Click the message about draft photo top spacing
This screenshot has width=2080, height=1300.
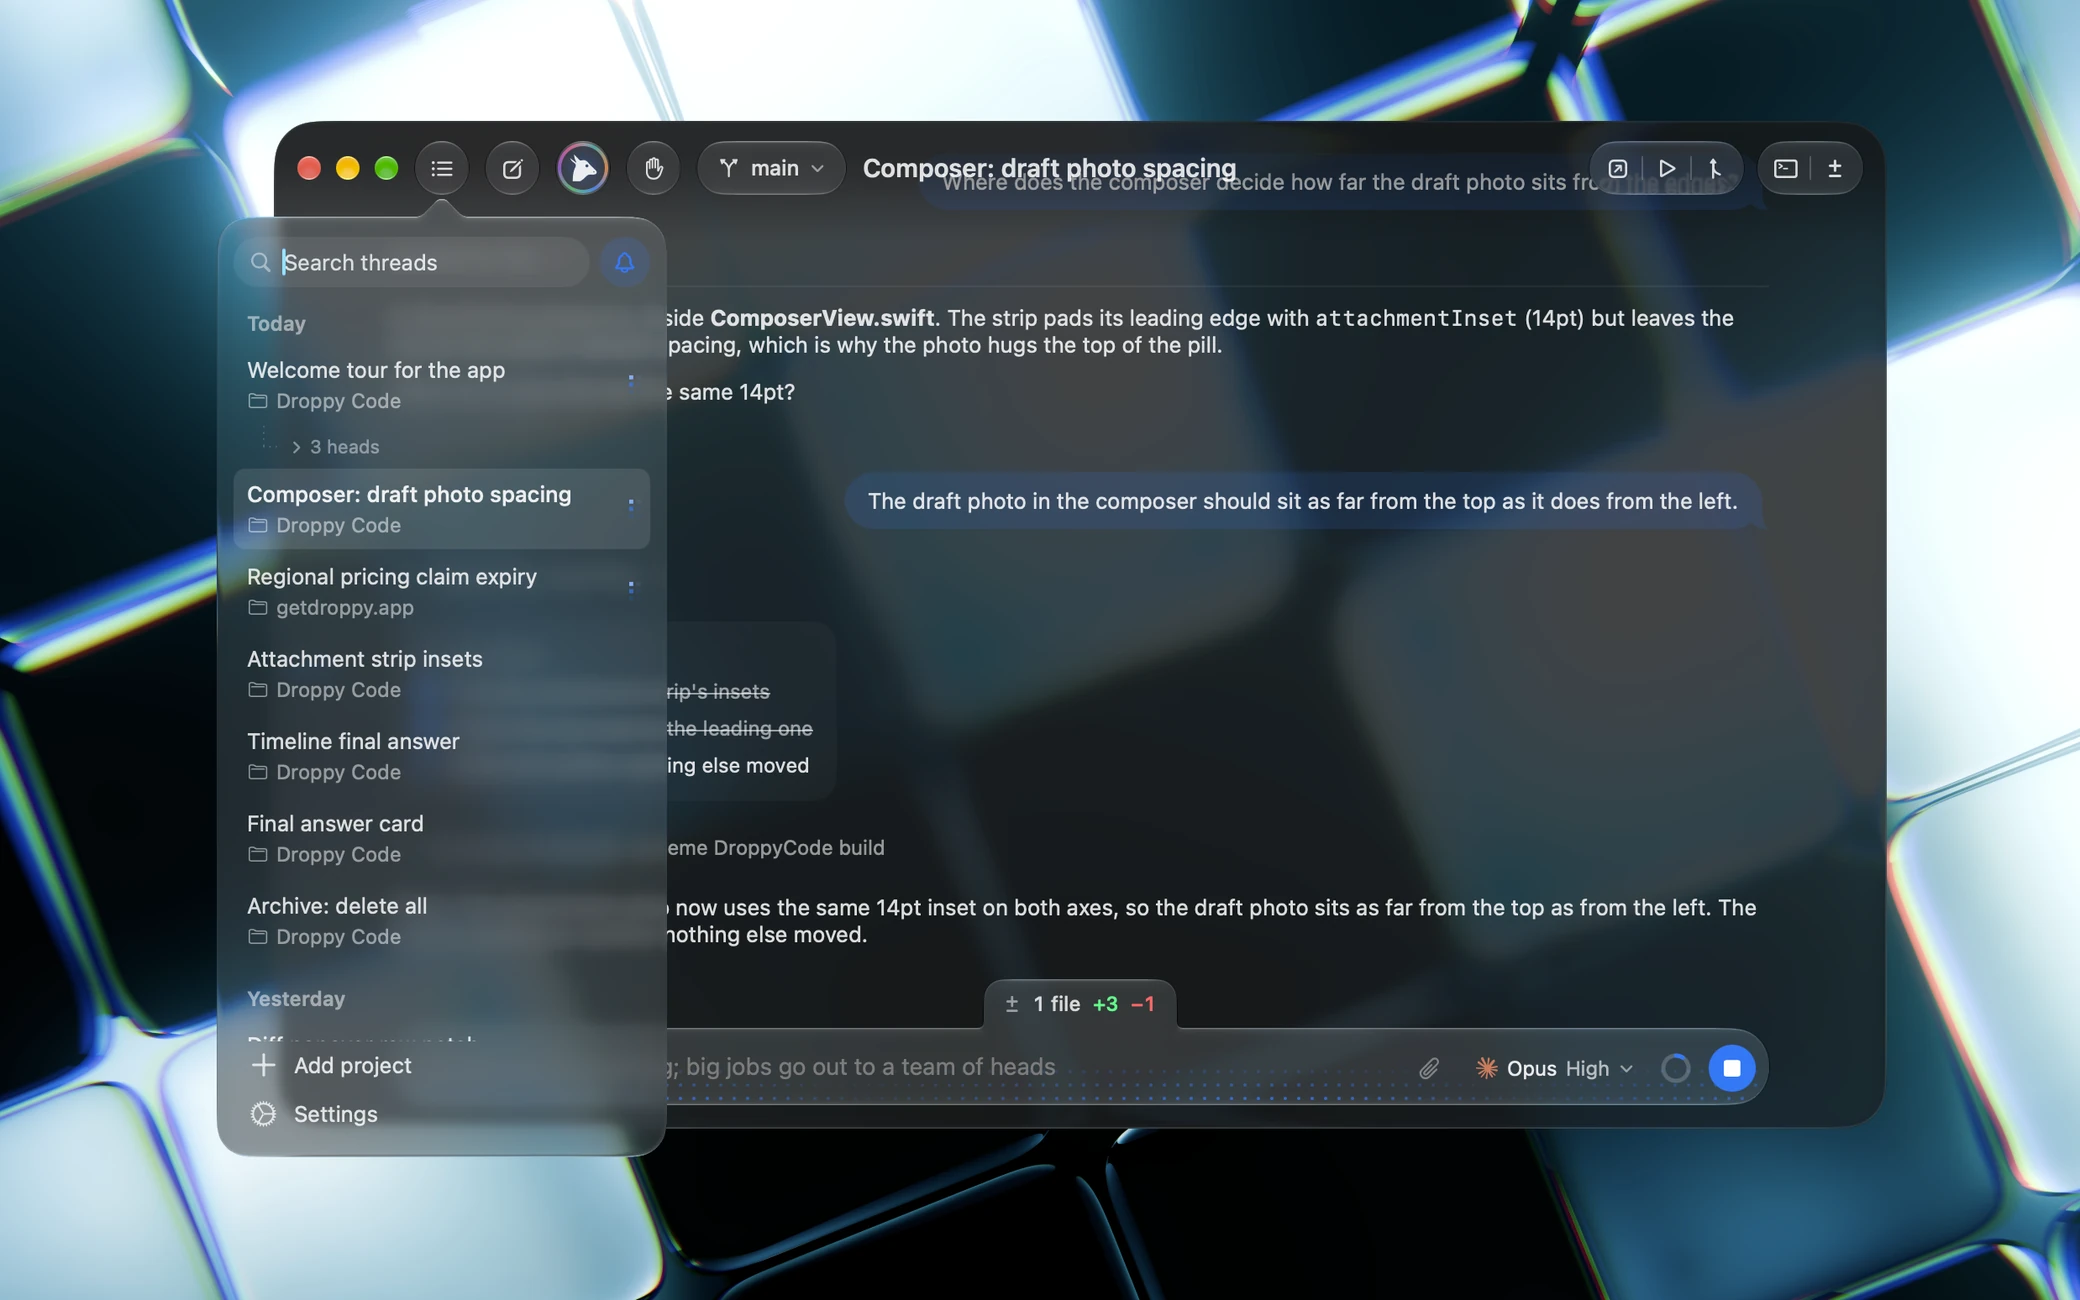1302,501
